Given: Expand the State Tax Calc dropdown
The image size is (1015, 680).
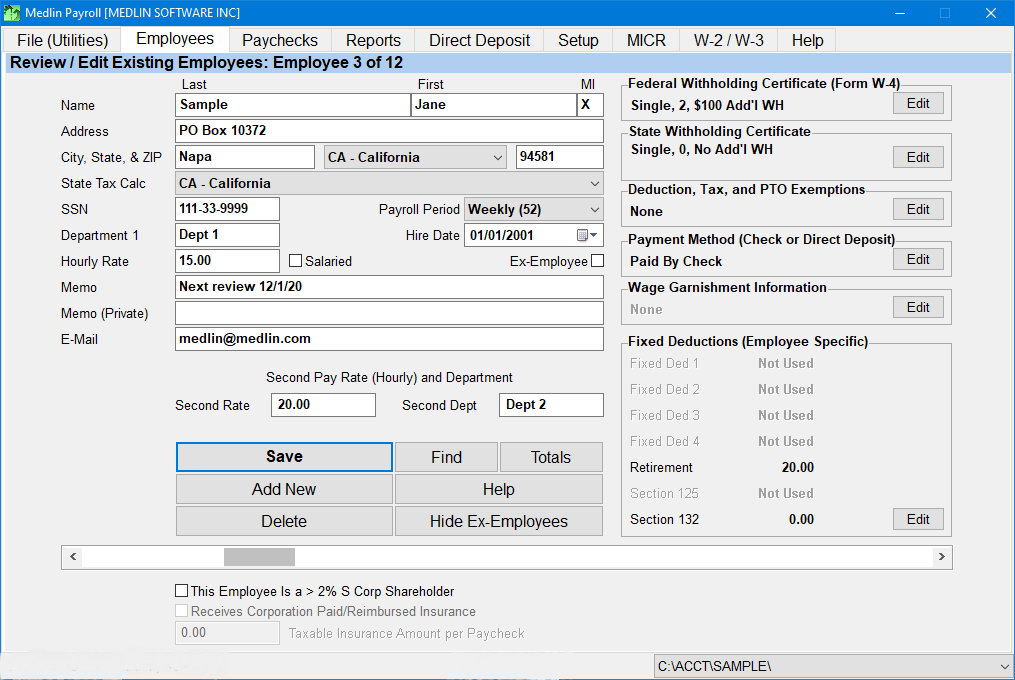Looking at the screenshot, I should click(x=594, y=183).
